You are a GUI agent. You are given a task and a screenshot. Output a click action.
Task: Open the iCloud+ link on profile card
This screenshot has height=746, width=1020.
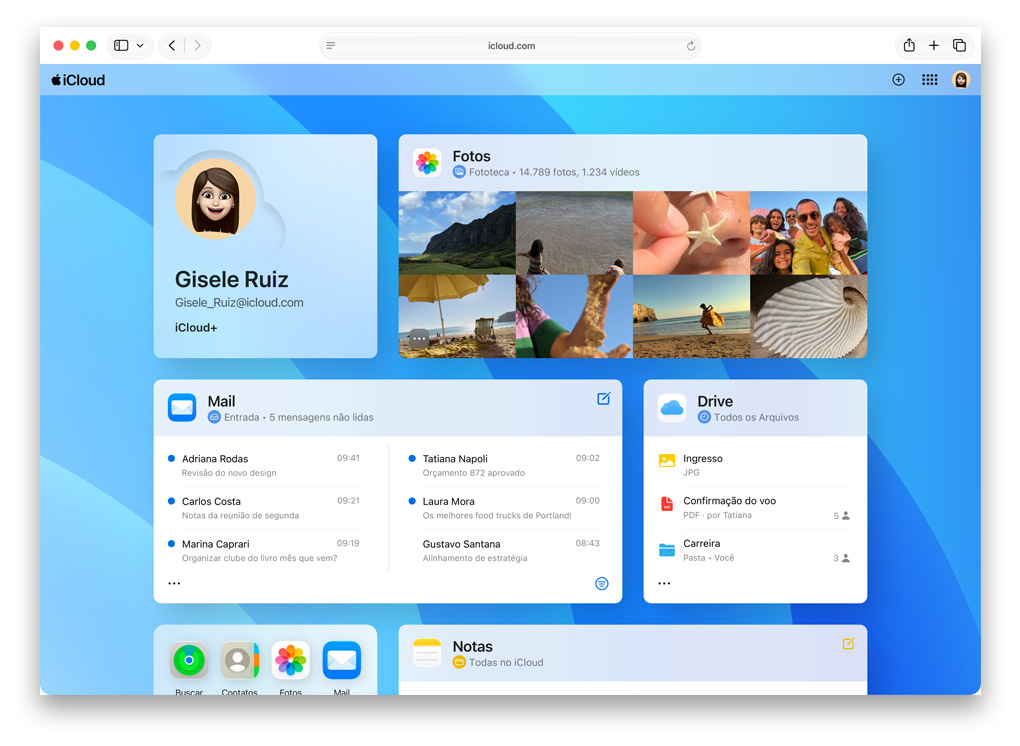tap(196, 328)
